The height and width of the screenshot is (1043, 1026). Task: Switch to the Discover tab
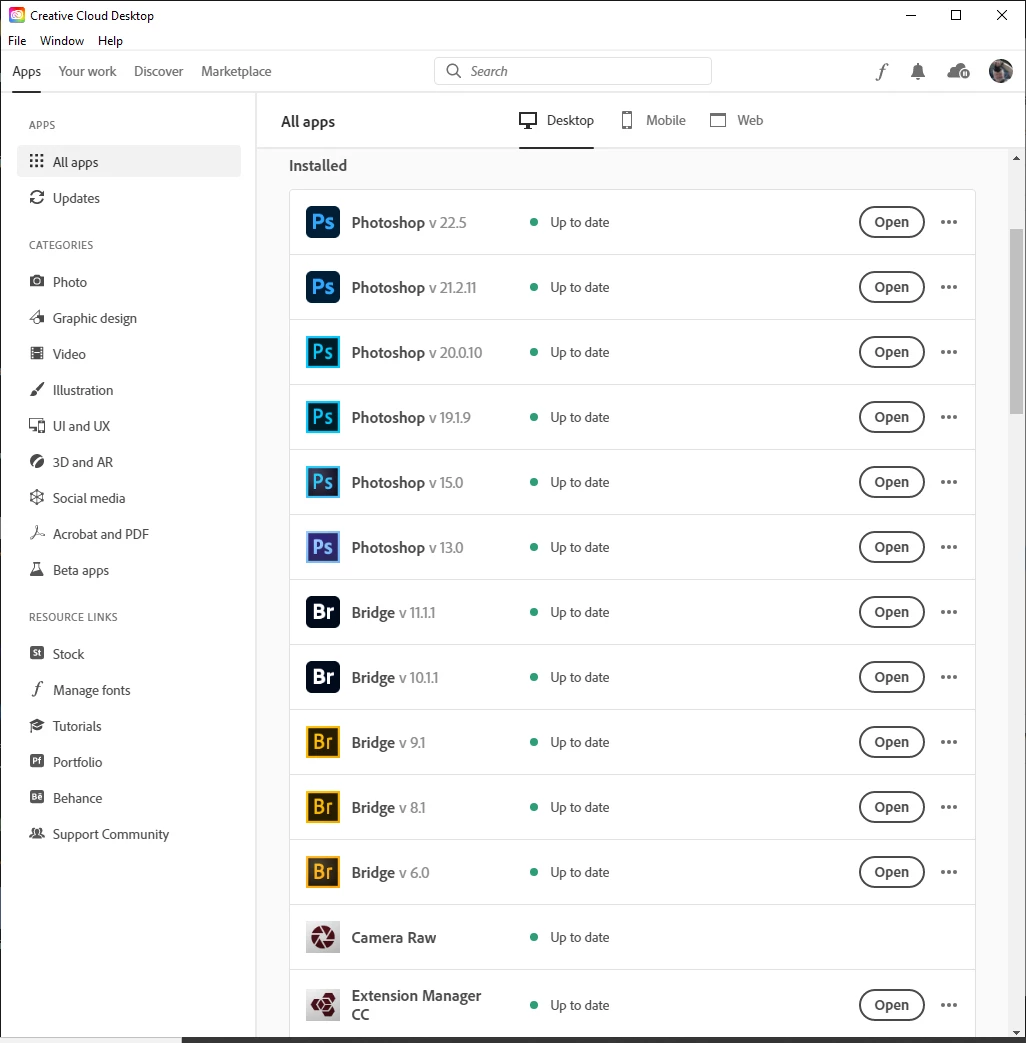coord(158,71)
